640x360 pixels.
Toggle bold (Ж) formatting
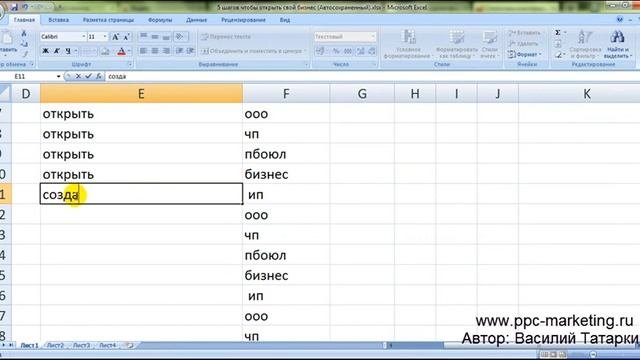[46, 51]
